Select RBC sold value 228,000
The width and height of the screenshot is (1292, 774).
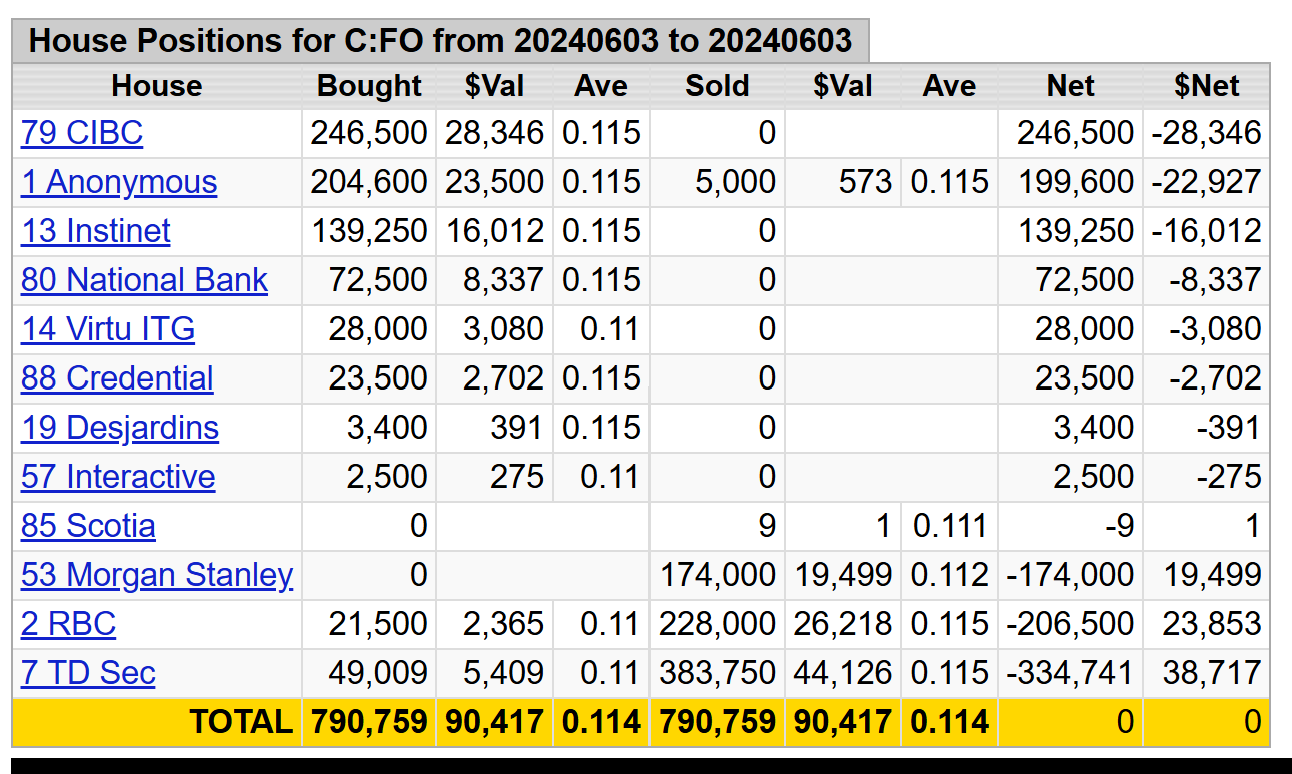717,624
